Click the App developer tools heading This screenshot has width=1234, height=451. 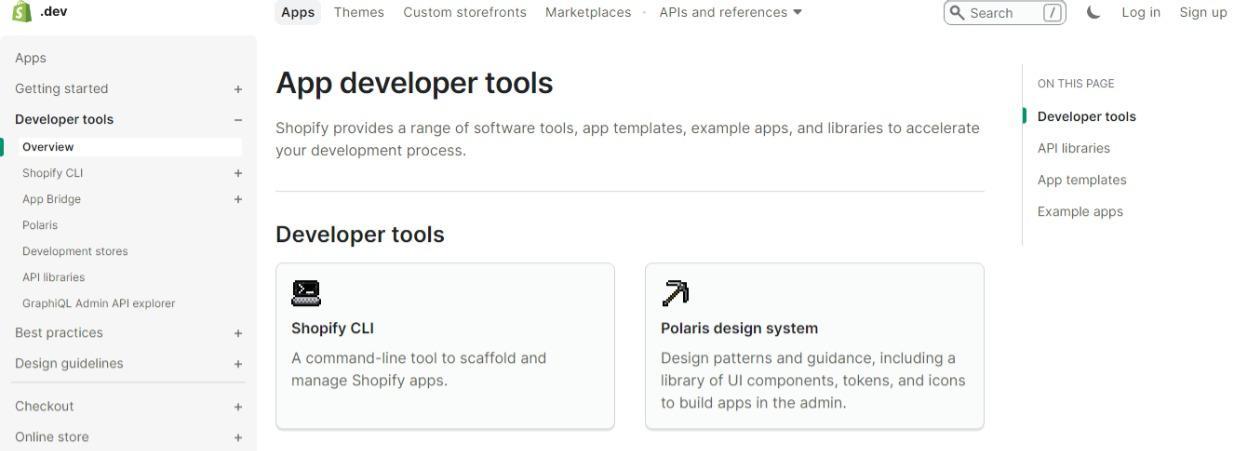pyautogui.click(x=414, y=84)
